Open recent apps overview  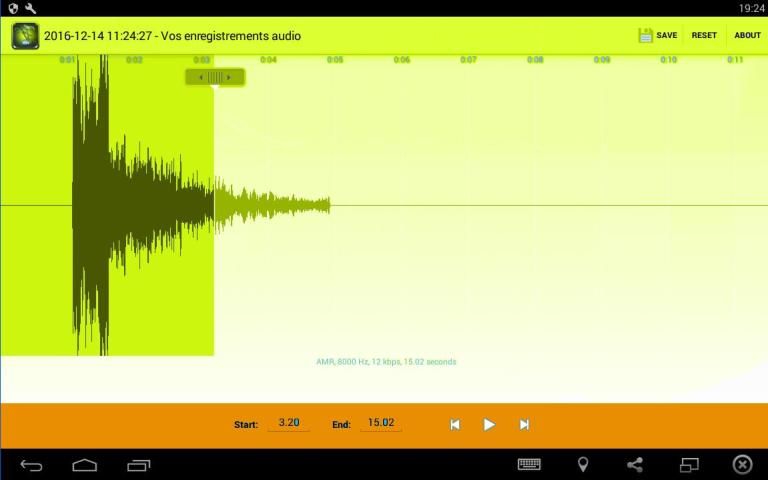pyautogui.click(x=139, y=464)
